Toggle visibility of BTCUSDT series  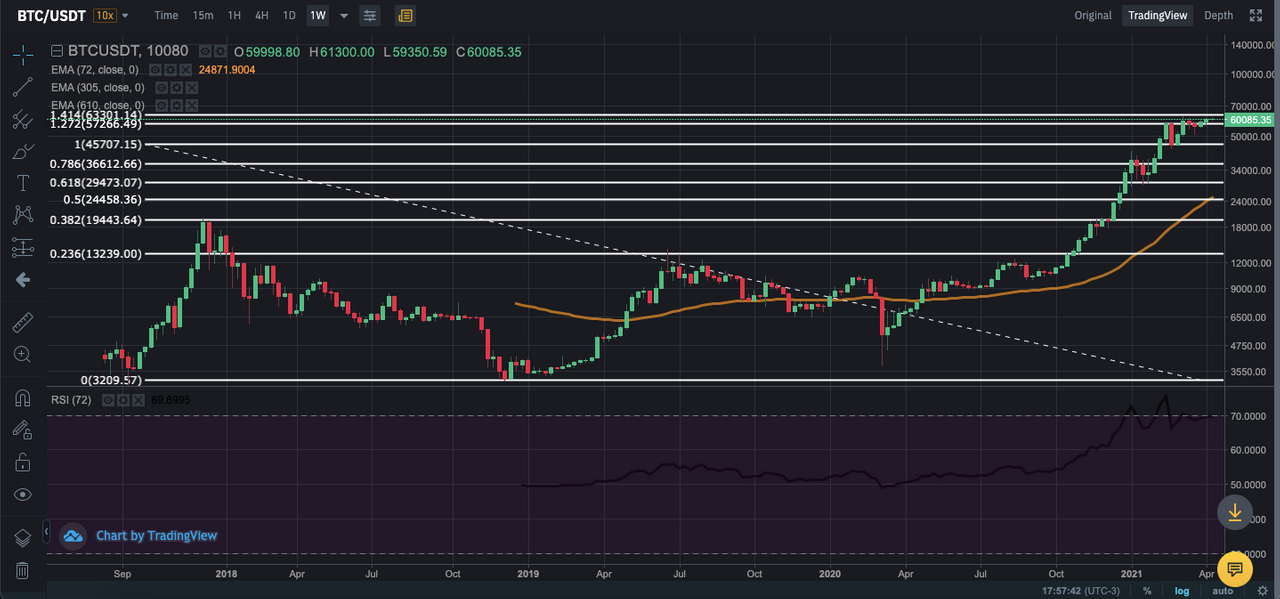(x=205, y=52)
